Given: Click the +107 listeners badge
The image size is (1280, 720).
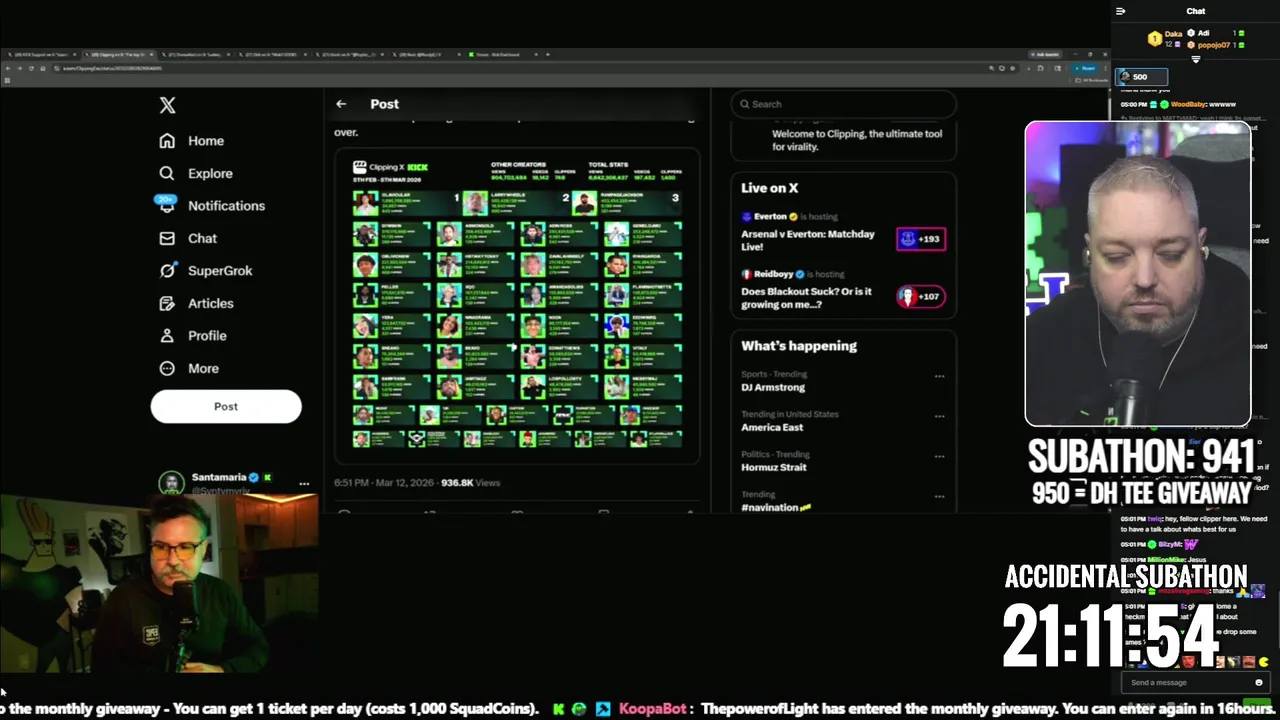Looking at the screenshot, I should pos(921,296).
